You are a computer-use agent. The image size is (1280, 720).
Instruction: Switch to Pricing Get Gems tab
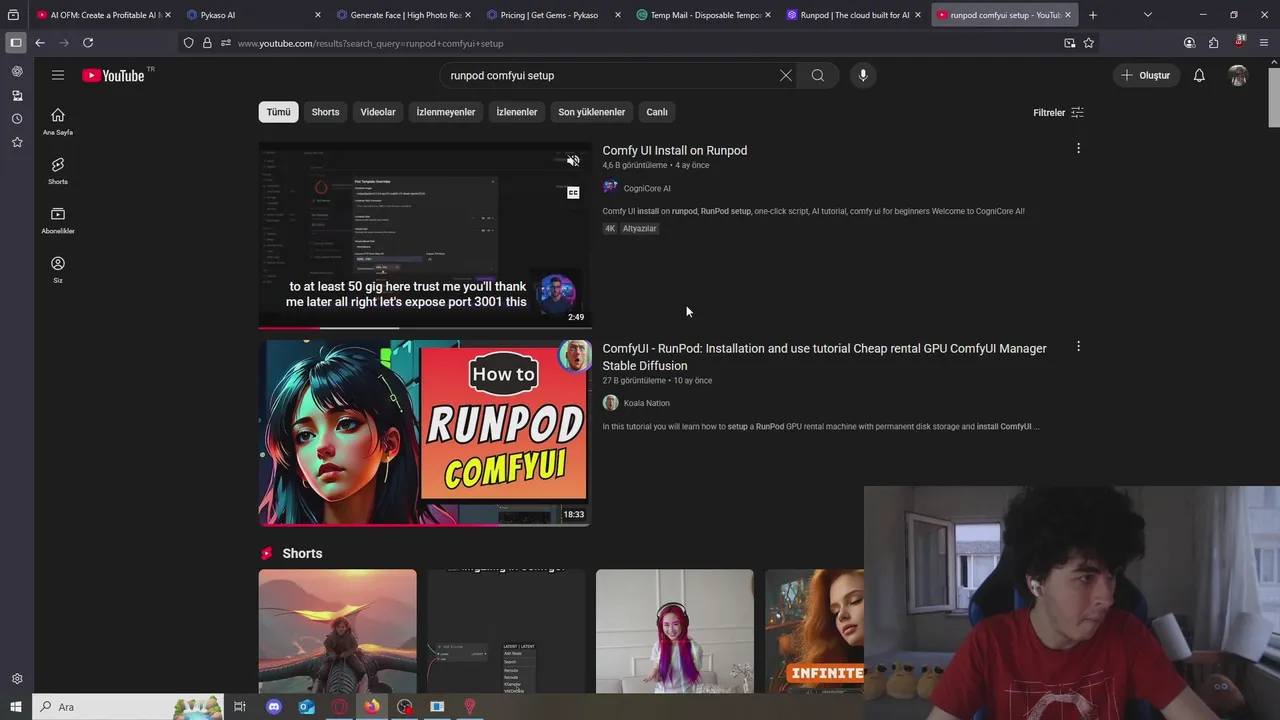point(554,15)
